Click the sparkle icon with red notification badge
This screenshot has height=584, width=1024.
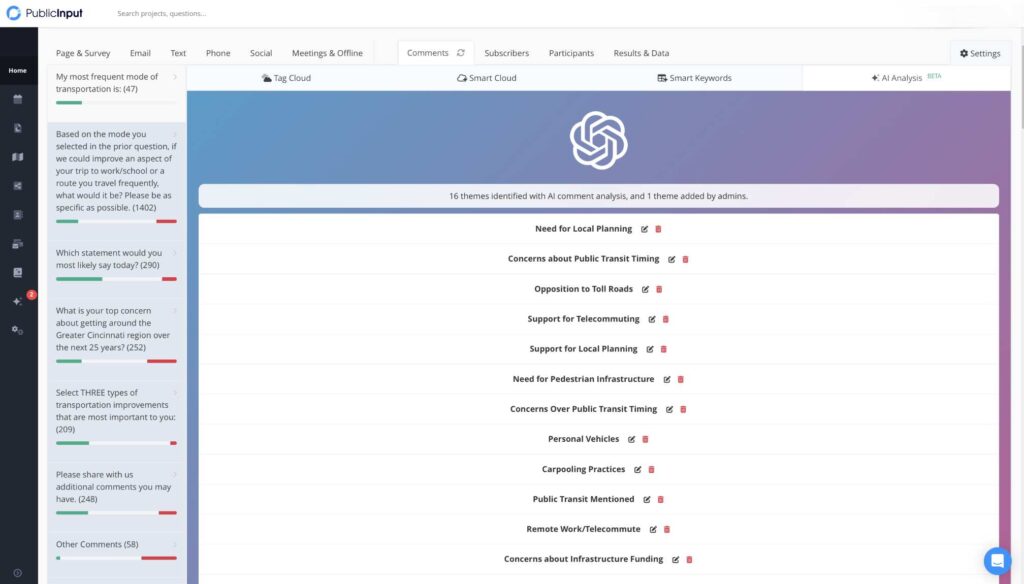coord(18,301)
